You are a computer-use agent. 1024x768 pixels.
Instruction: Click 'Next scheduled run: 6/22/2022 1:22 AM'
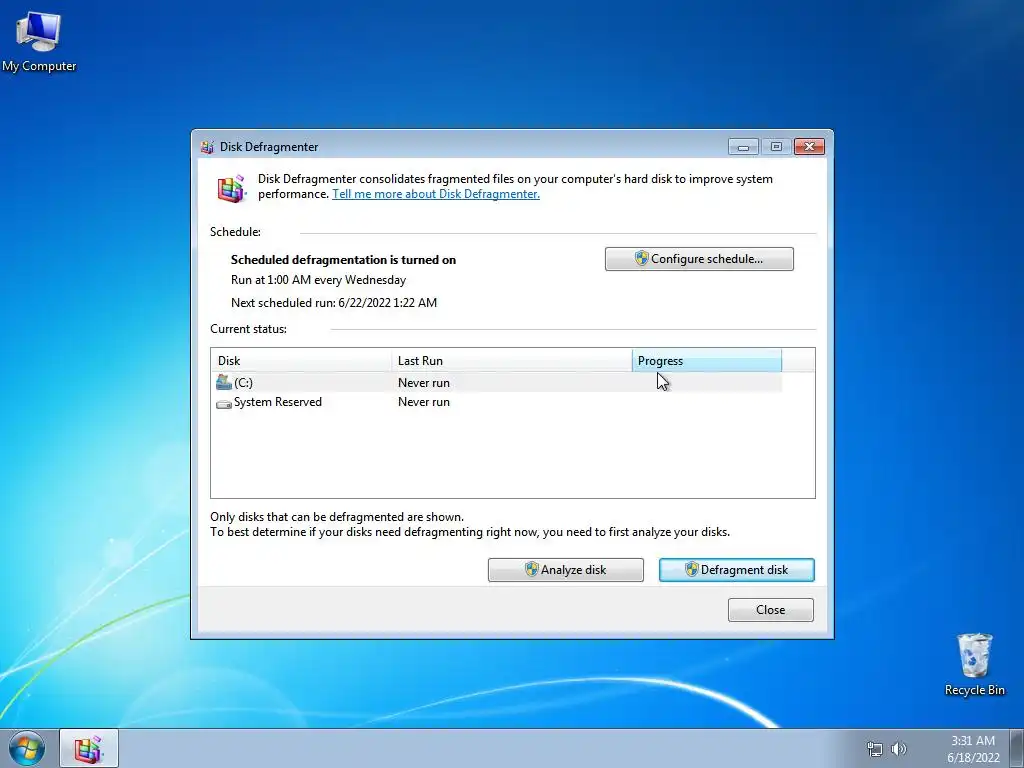click(334, 303)
